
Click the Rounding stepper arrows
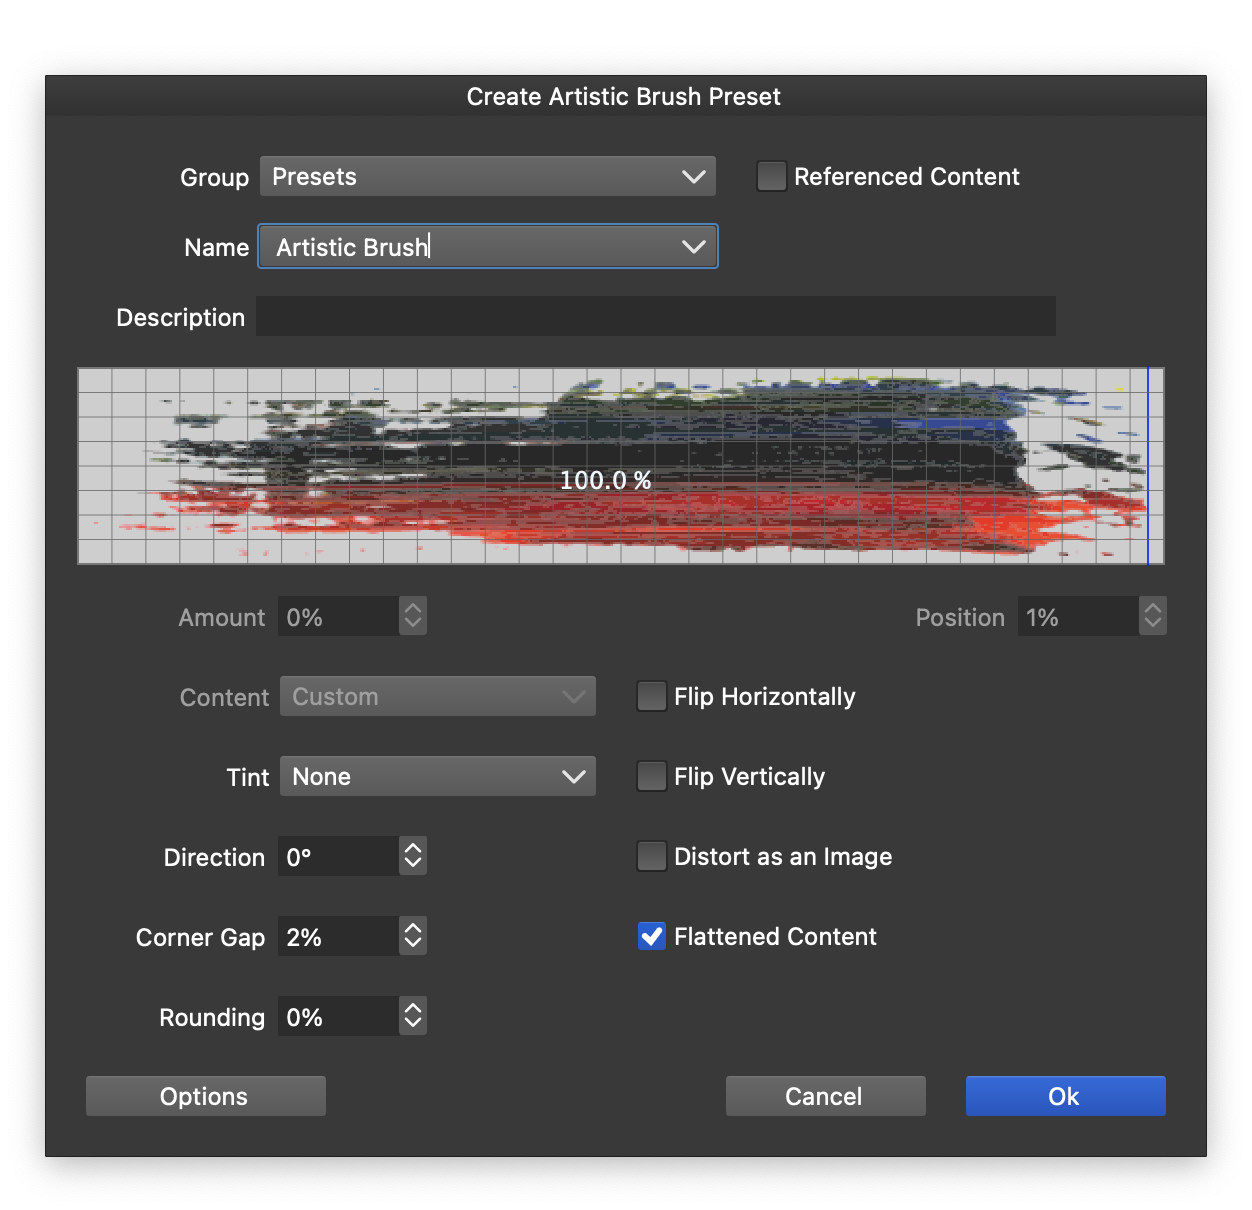[x=413, y=1017]
